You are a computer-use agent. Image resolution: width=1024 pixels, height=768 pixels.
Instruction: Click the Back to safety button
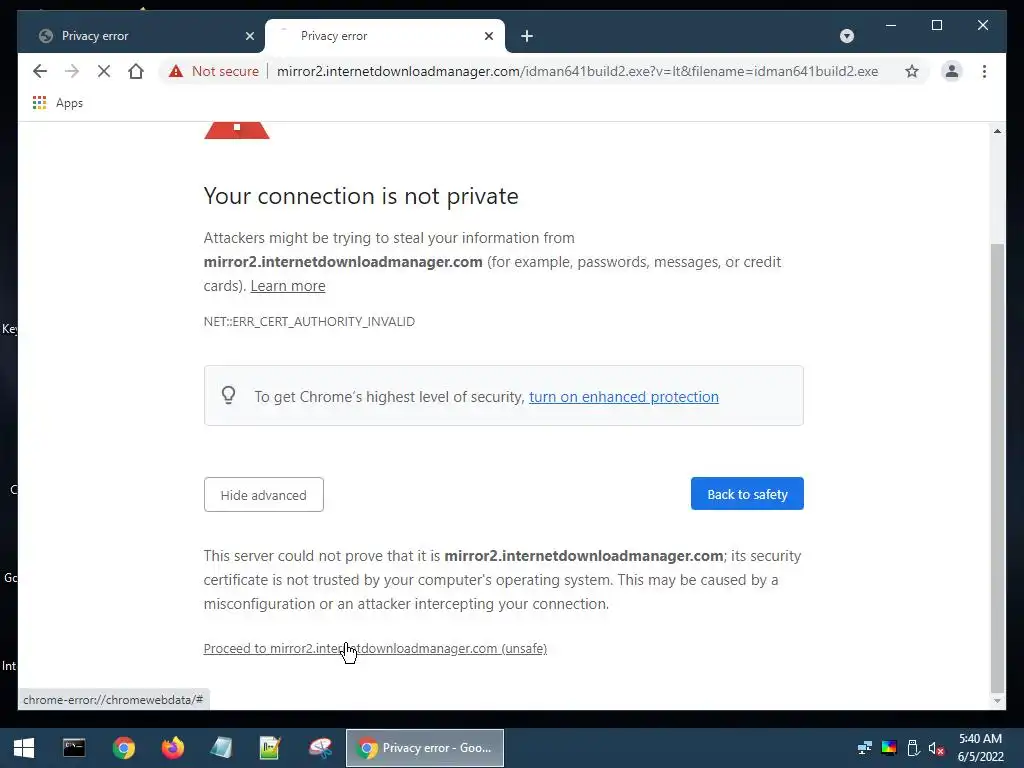pos(747,494)
